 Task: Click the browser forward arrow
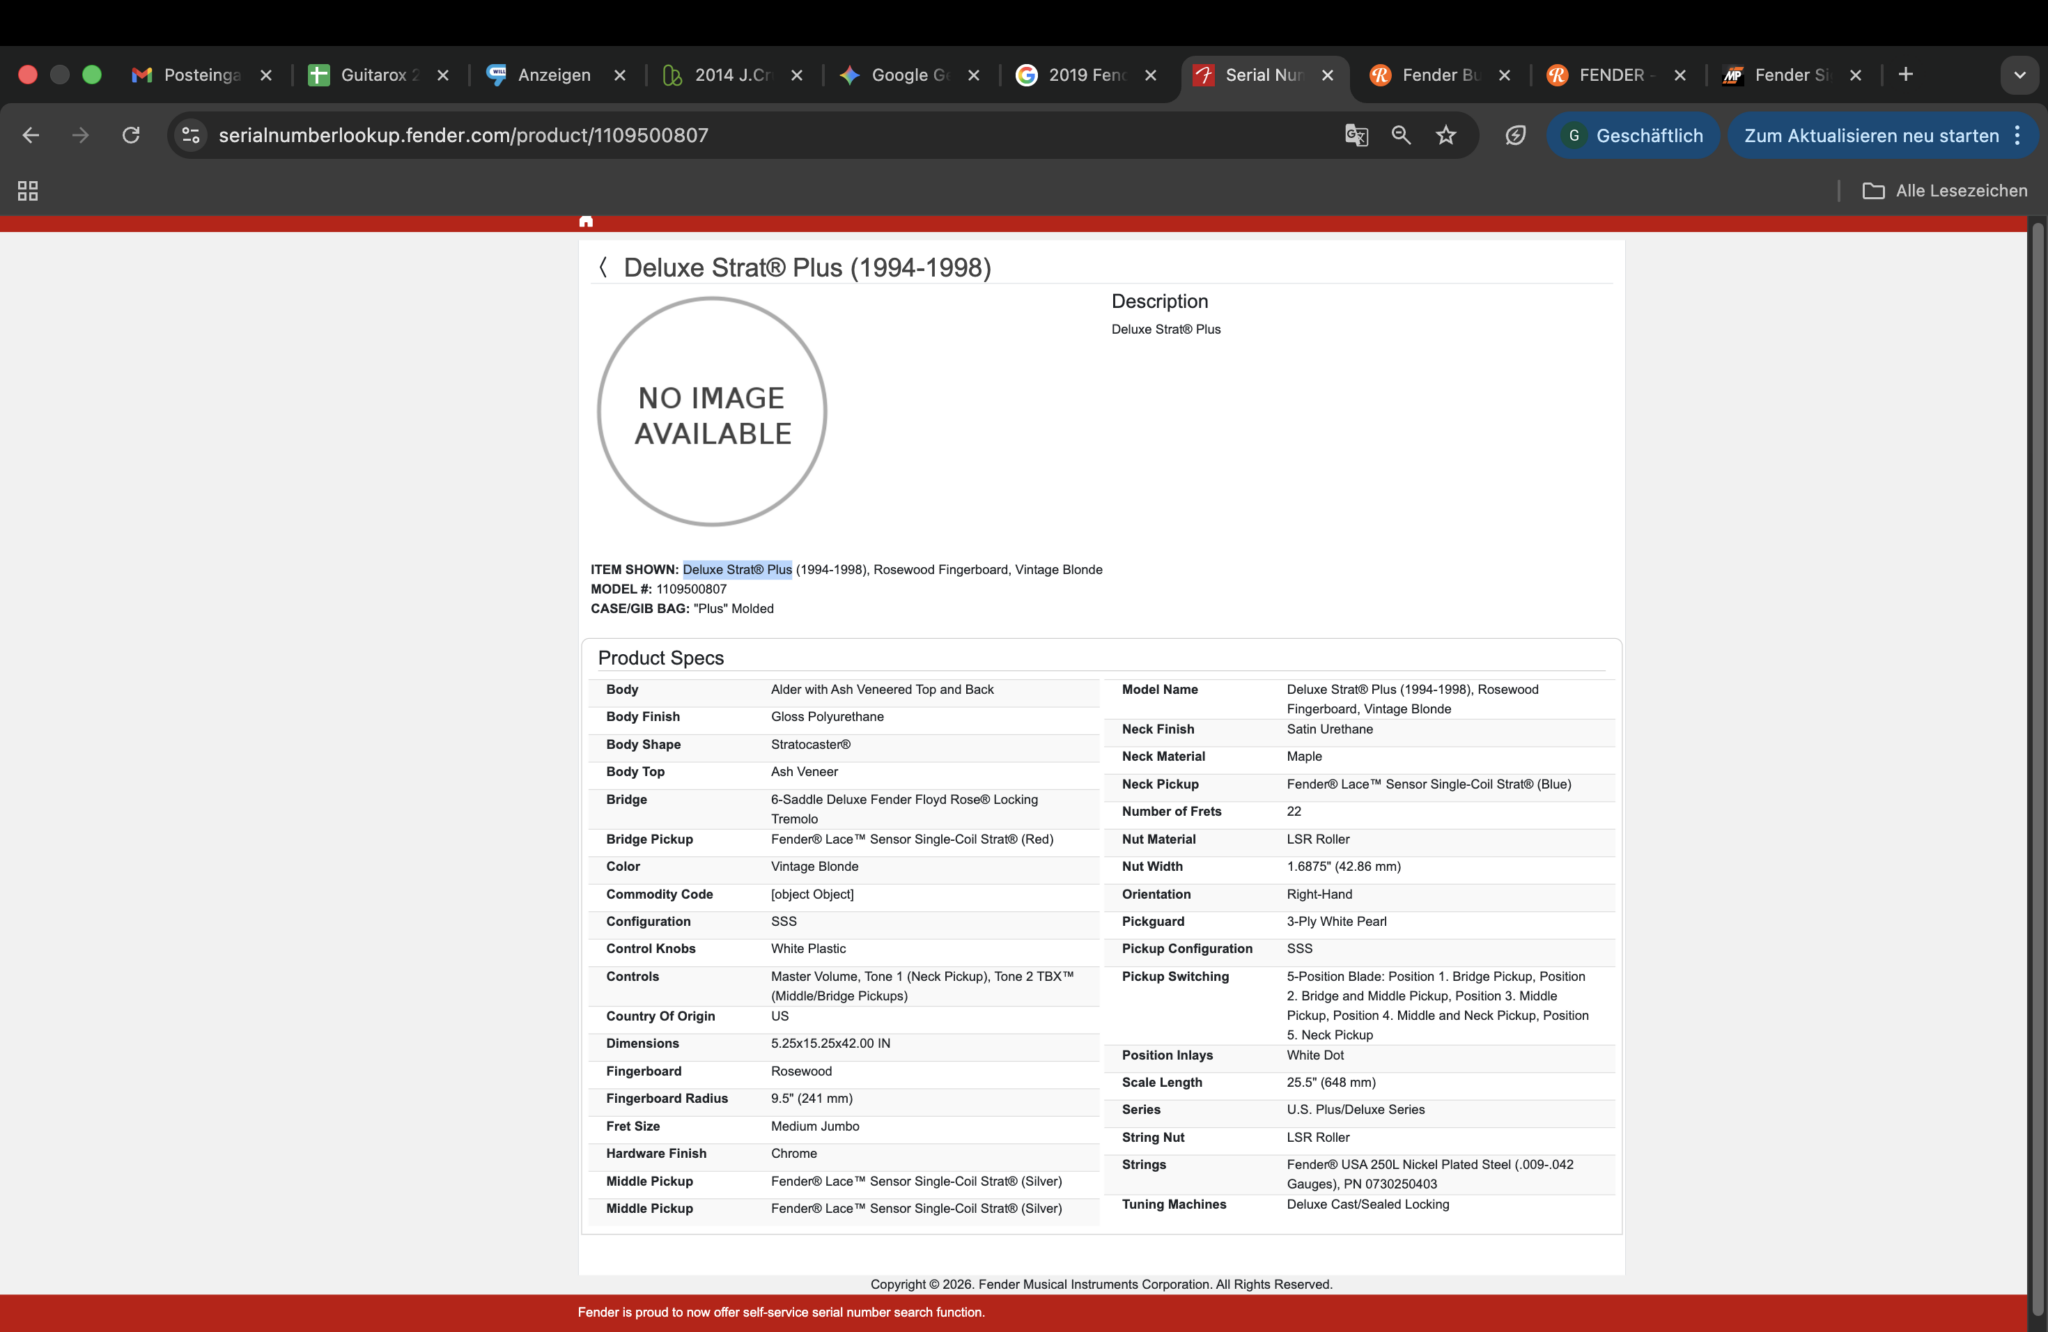tap(81, 135)
